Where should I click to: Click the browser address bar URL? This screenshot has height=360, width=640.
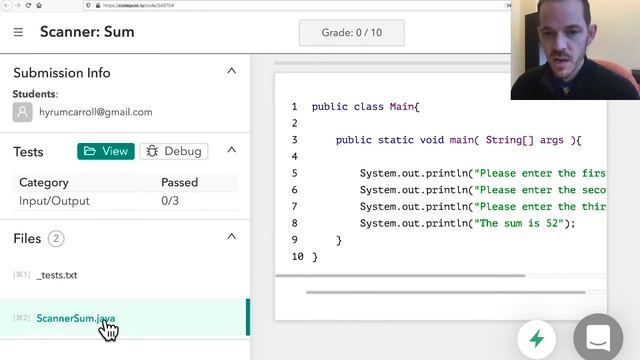138,5
